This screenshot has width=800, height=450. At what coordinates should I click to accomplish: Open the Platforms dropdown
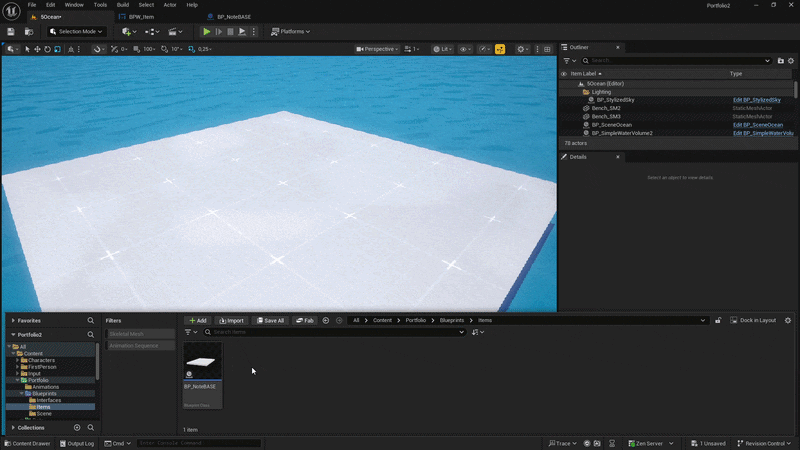[291, 31]
